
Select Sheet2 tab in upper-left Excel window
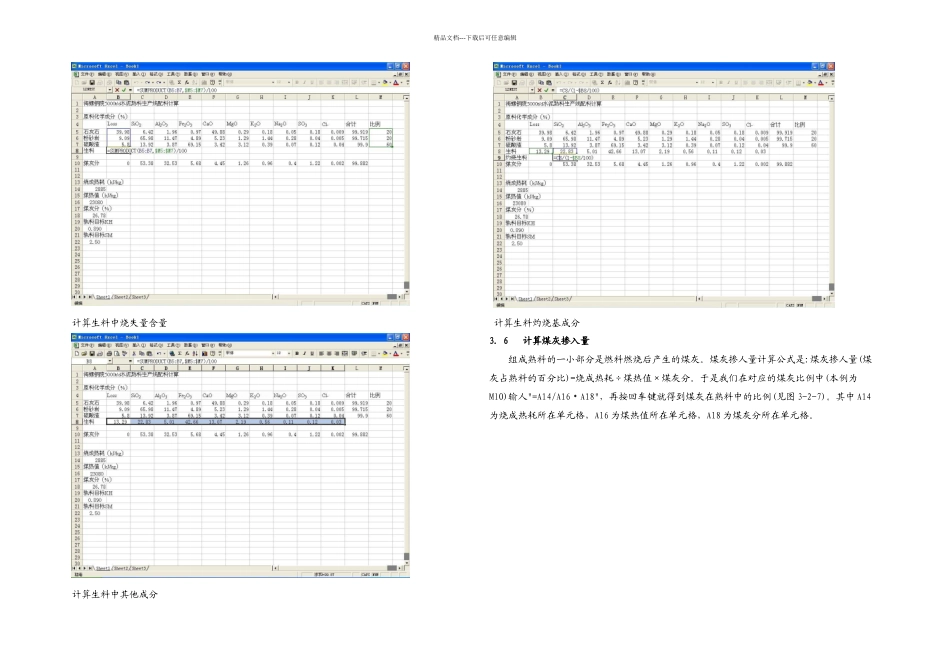121,297
